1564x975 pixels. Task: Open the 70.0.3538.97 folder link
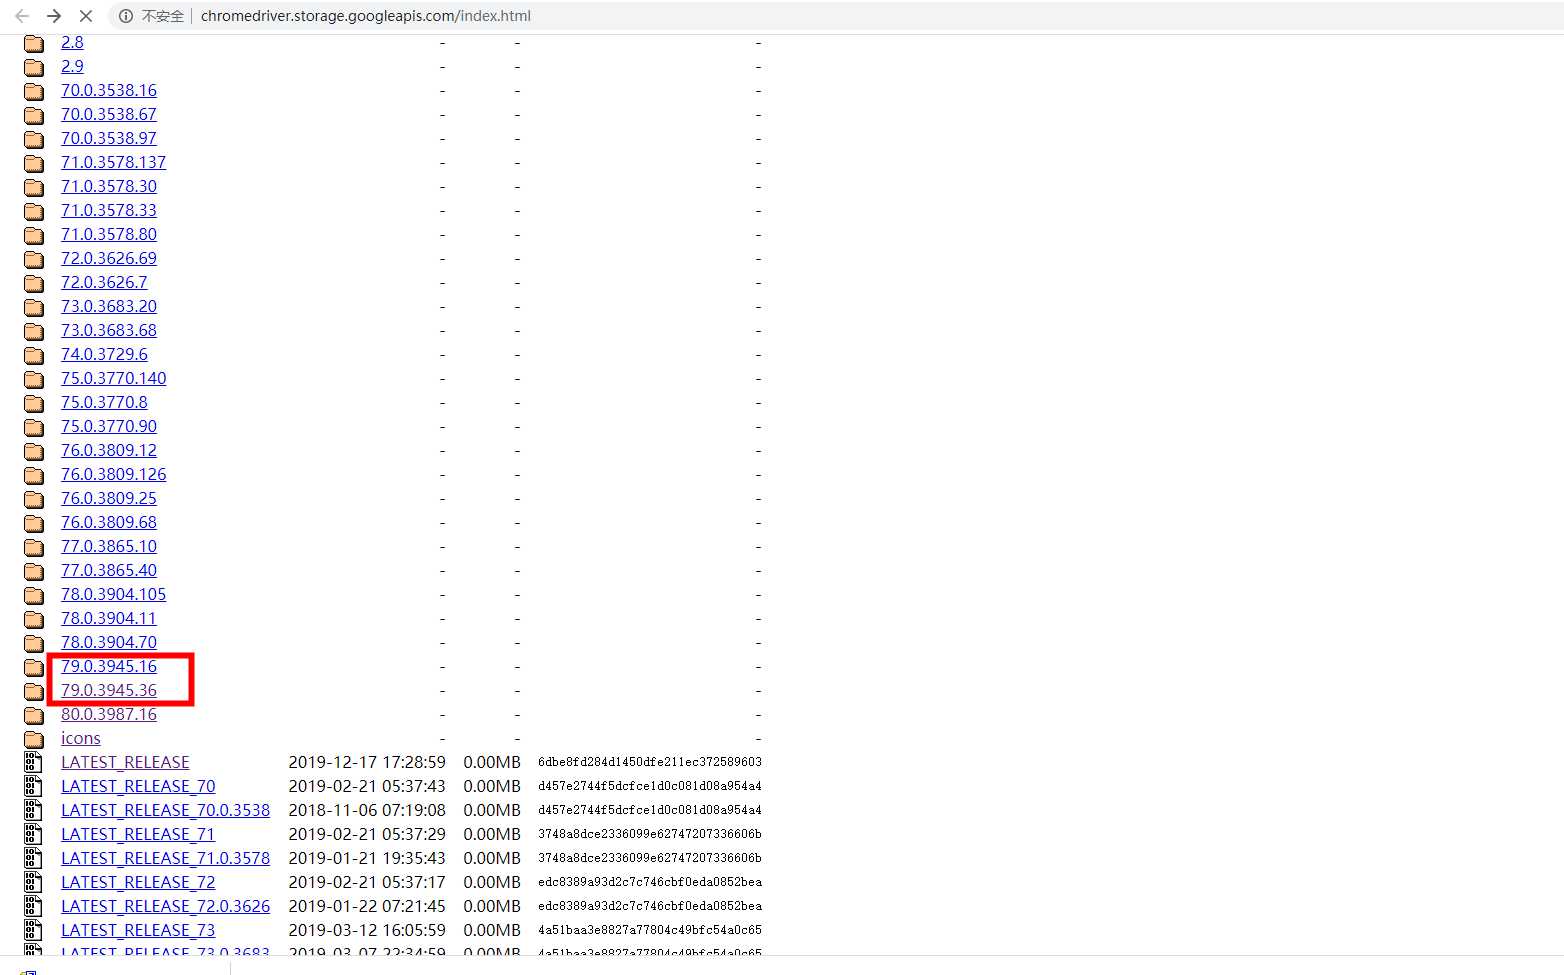(x=109, y=138)
